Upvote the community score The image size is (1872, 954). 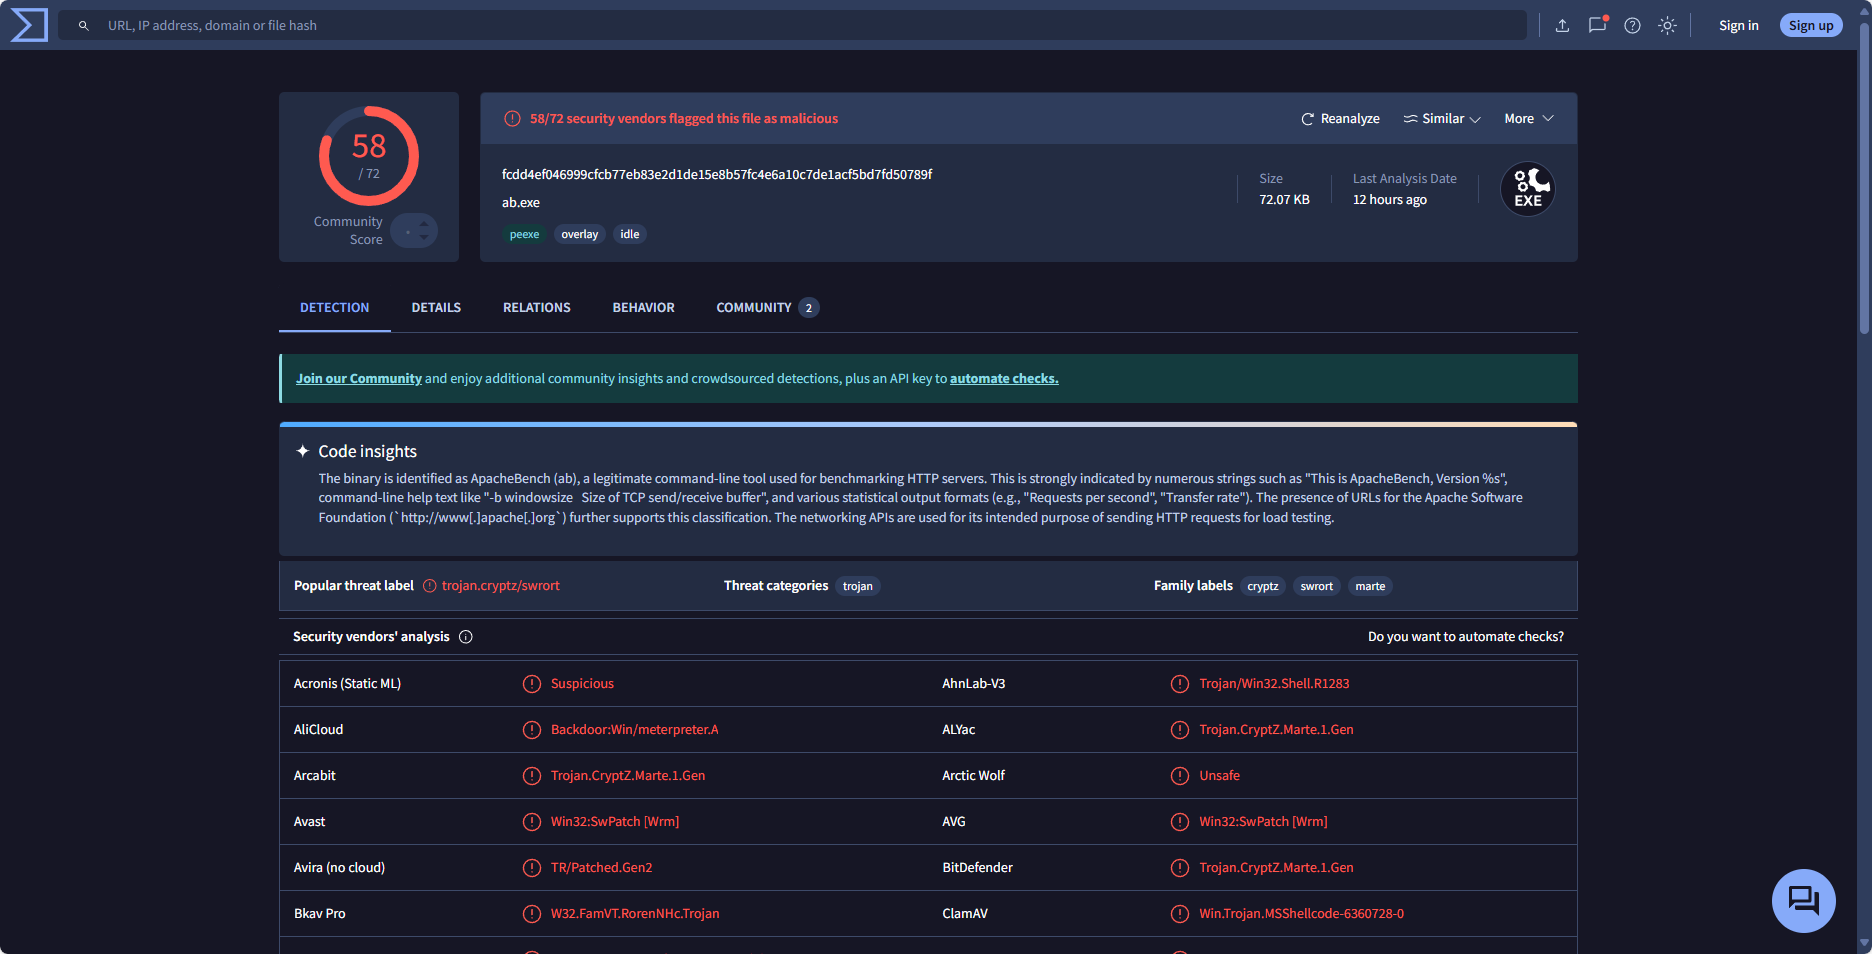tap(424, 224)
